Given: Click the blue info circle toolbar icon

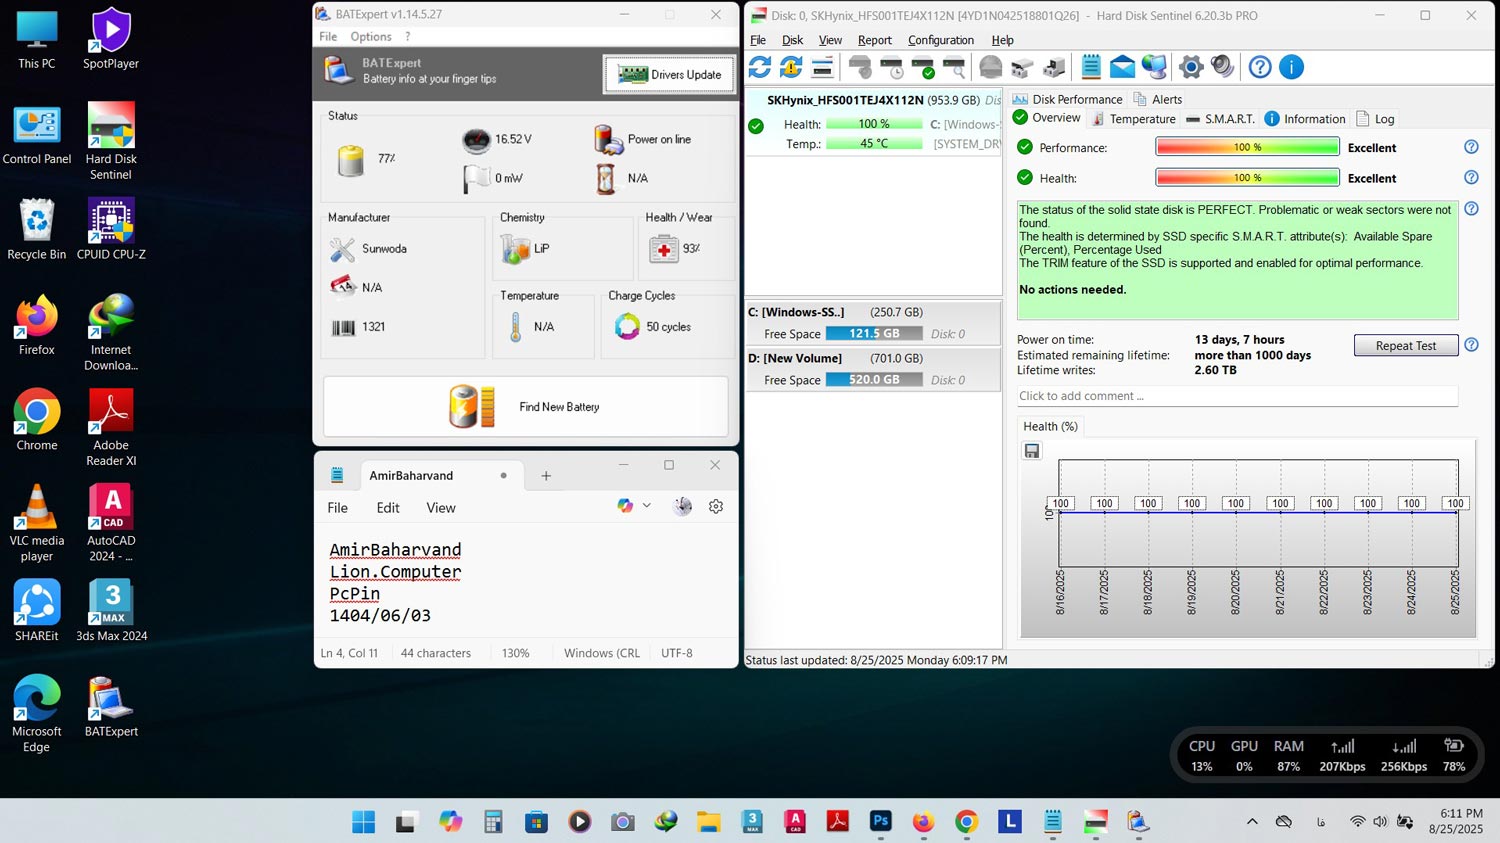Looking at the screenshot, I should [1292, 67].
